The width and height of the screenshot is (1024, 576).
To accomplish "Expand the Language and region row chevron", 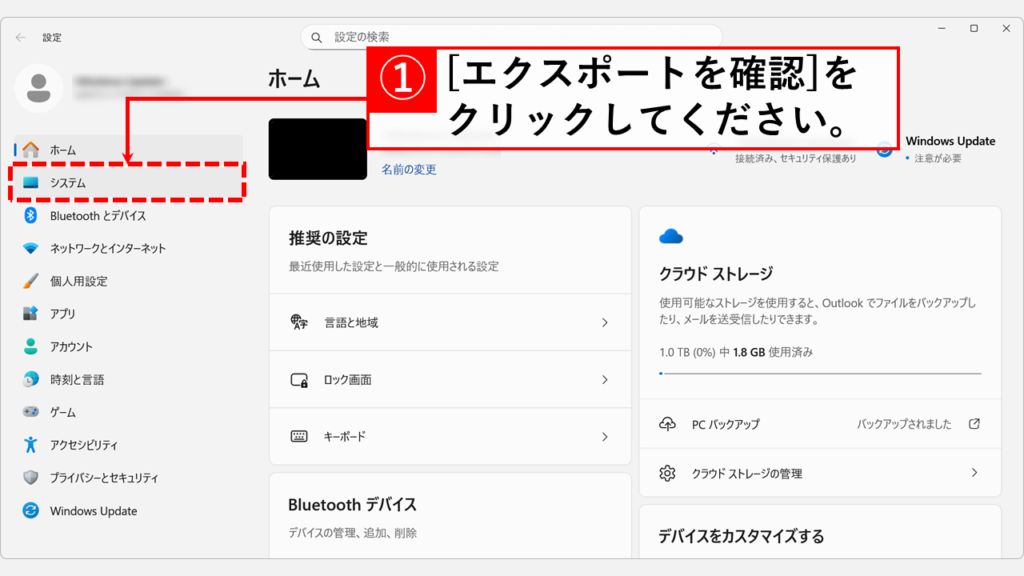I will (604, 323).
